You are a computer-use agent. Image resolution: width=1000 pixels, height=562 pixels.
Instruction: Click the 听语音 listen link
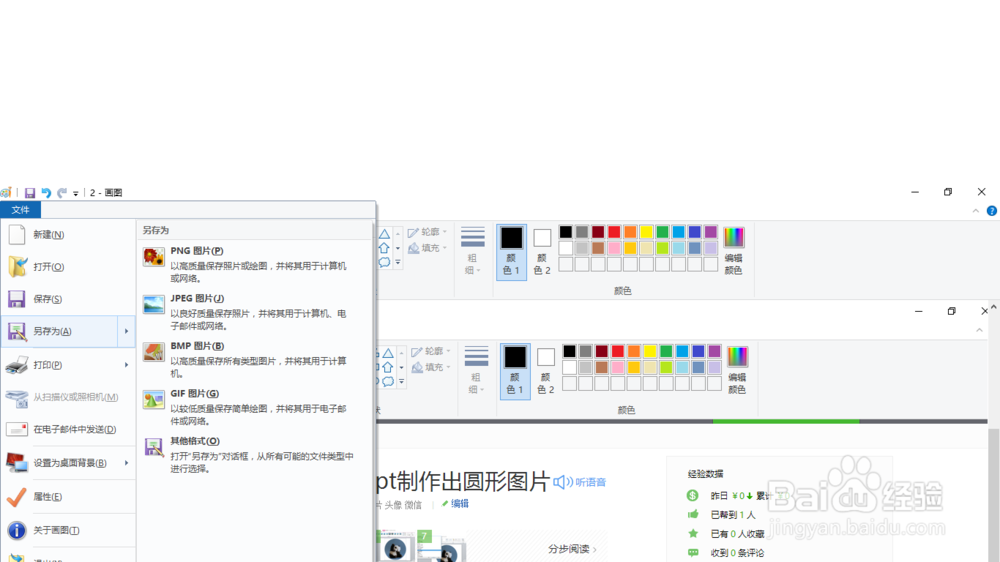(x=580, y=482)
